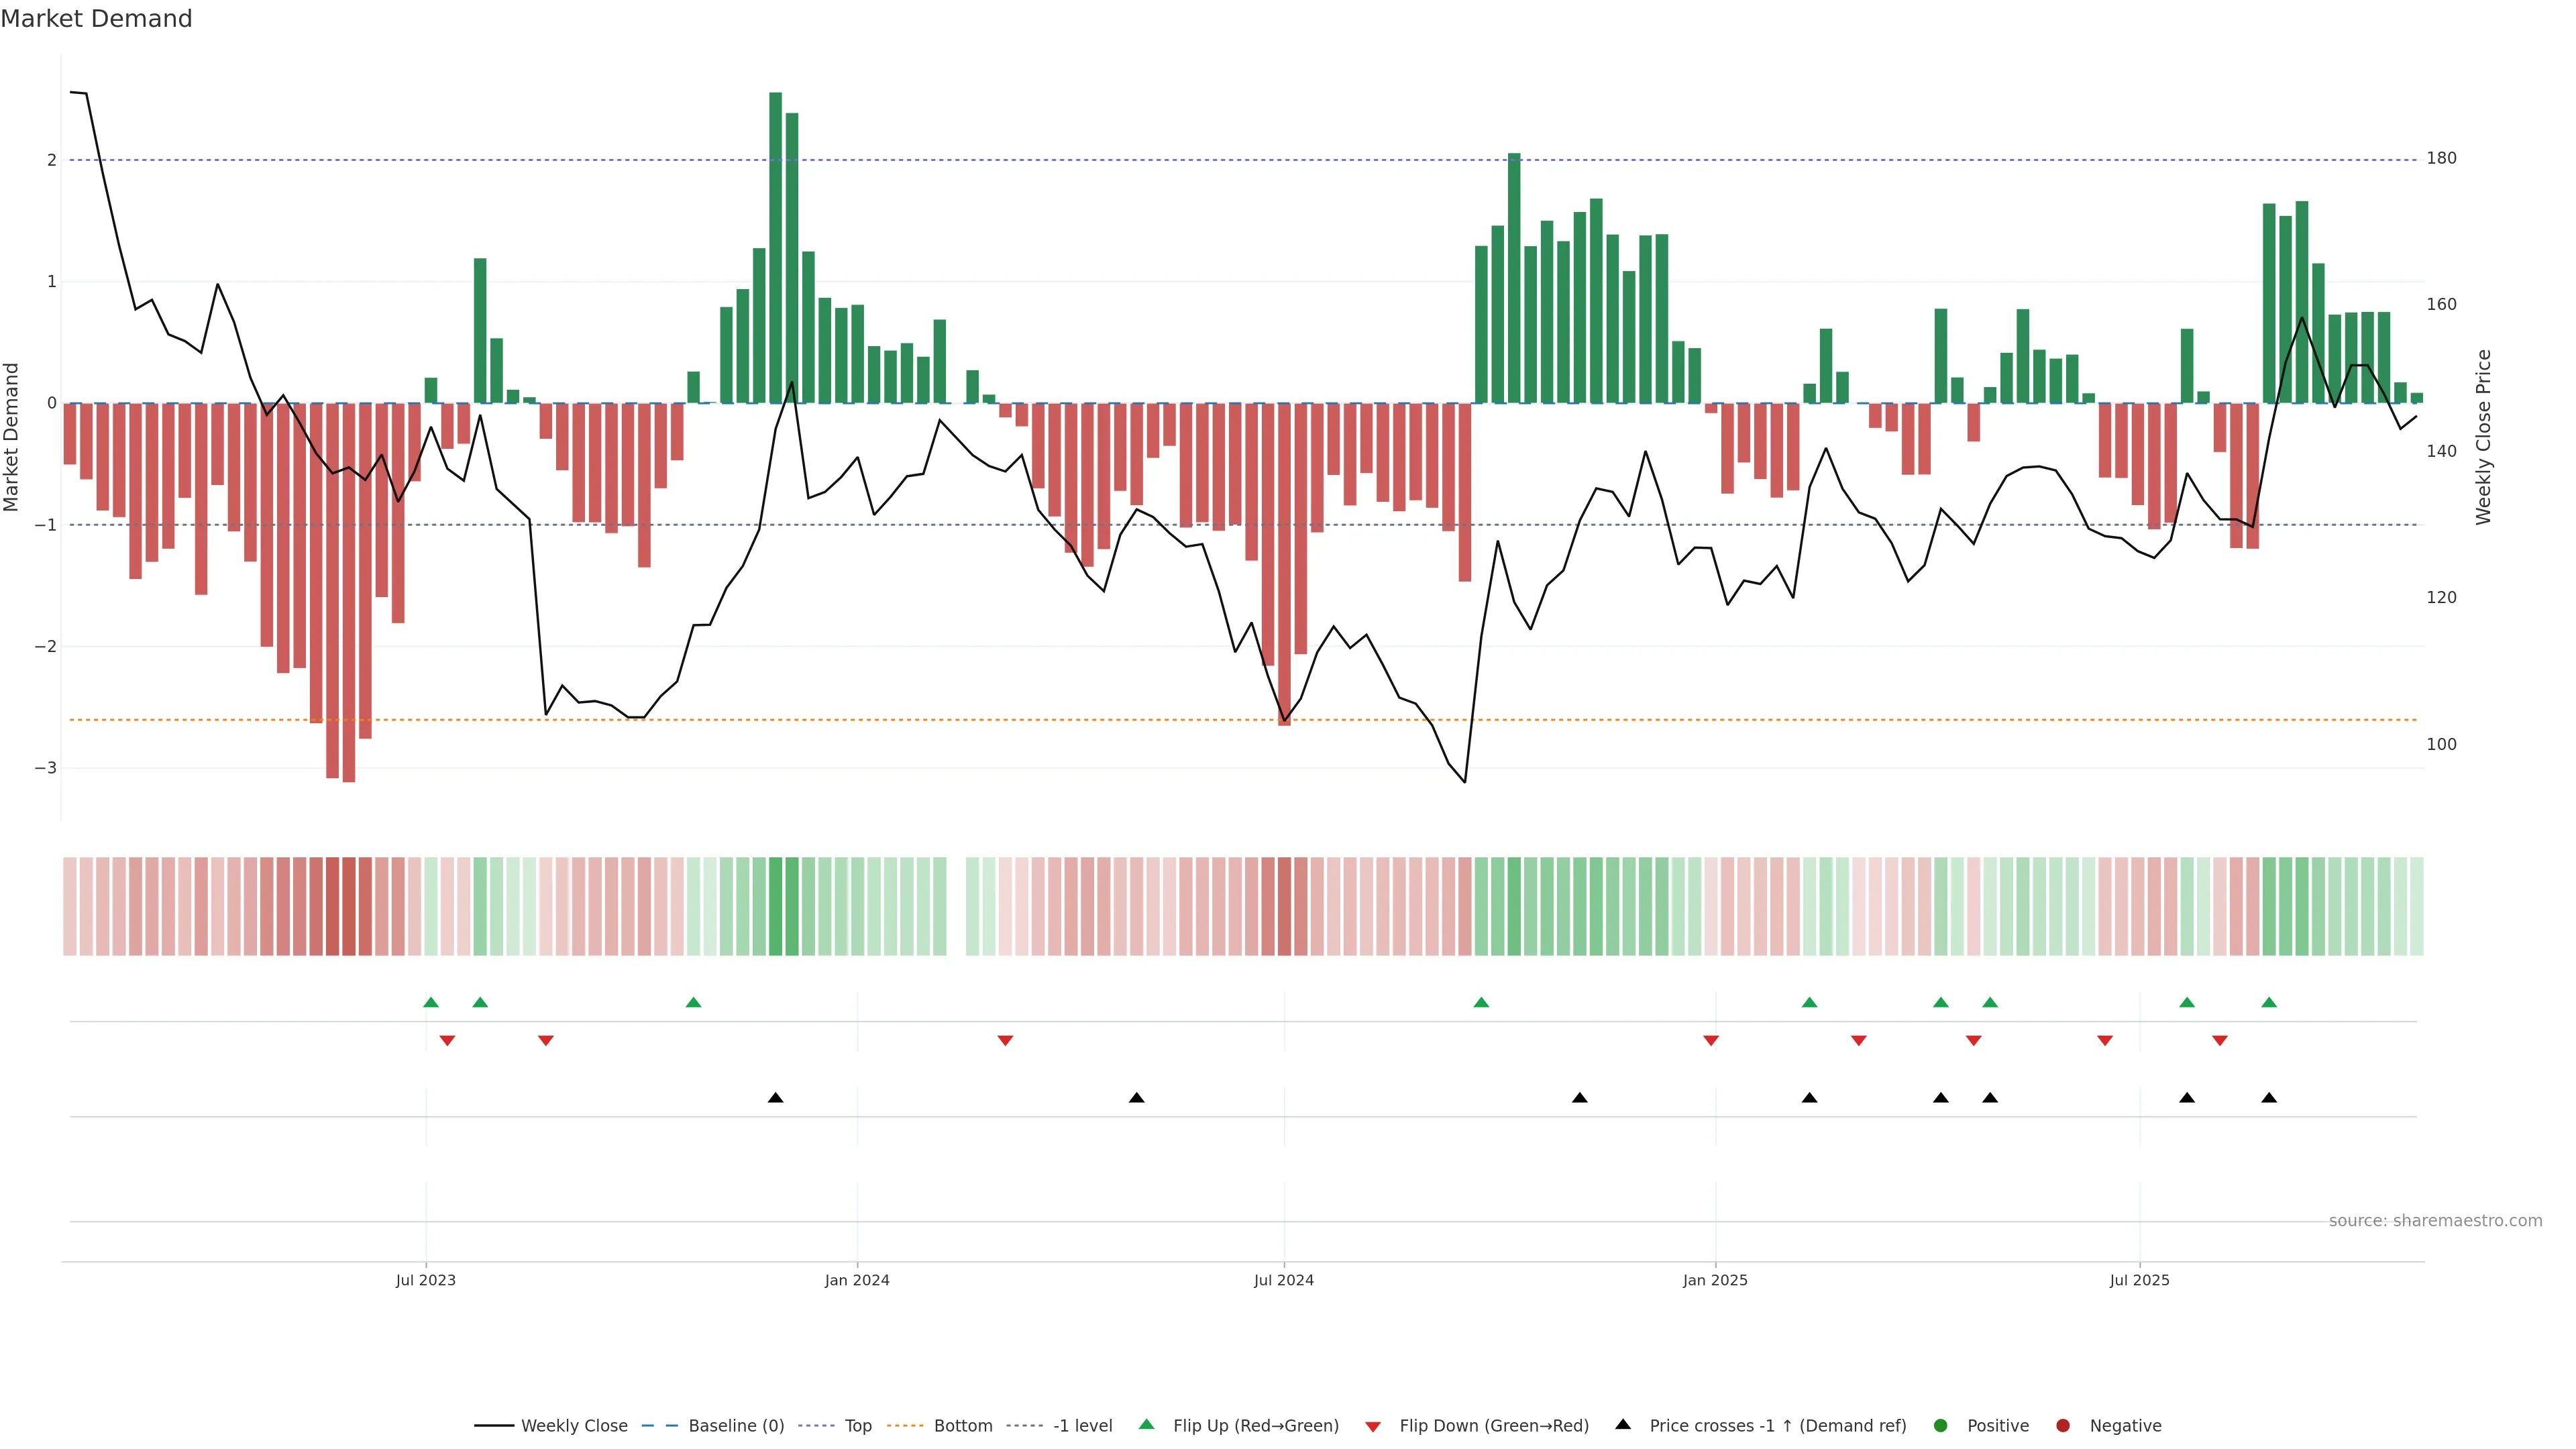Click the tallest green demand bar

(x=775, y=247)
